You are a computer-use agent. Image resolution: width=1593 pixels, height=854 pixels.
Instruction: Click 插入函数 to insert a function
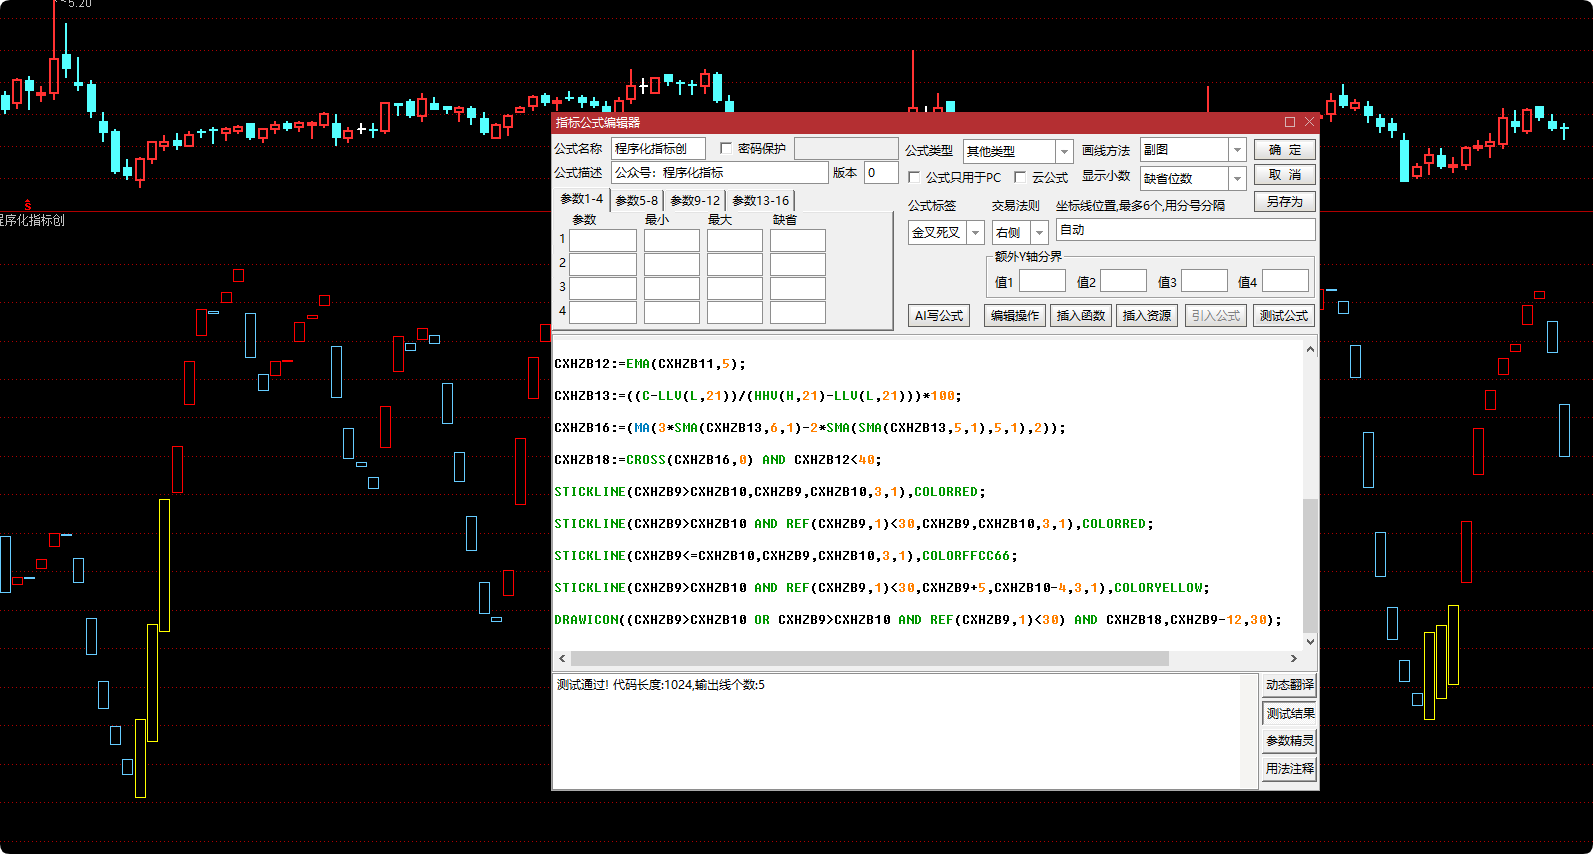(x=1080, y=315)
